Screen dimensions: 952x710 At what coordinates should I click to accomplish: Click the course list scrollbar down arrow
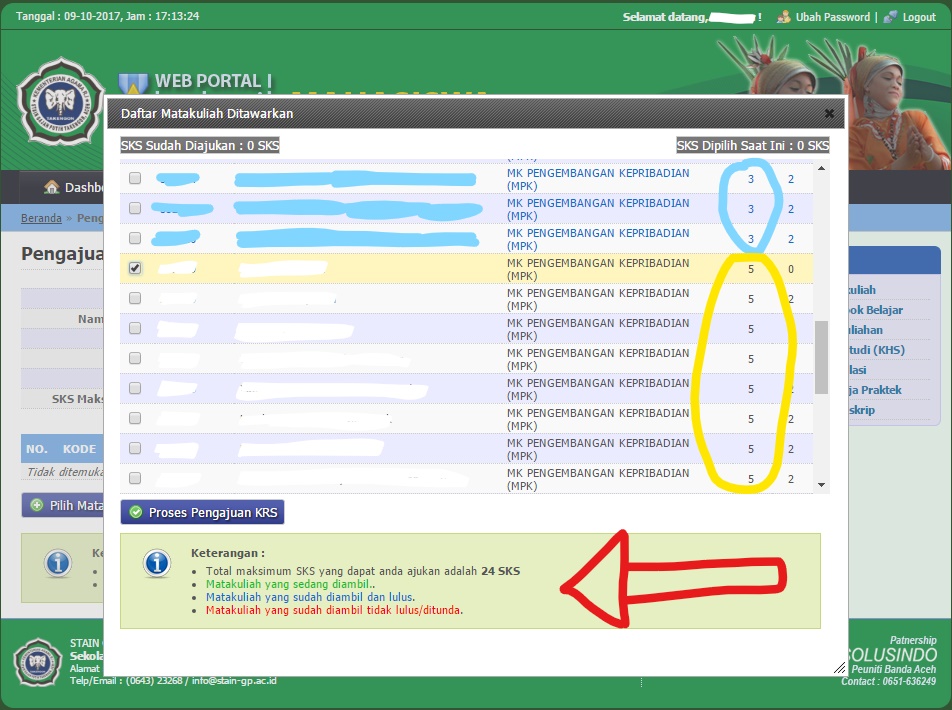(x=823, y=483)
